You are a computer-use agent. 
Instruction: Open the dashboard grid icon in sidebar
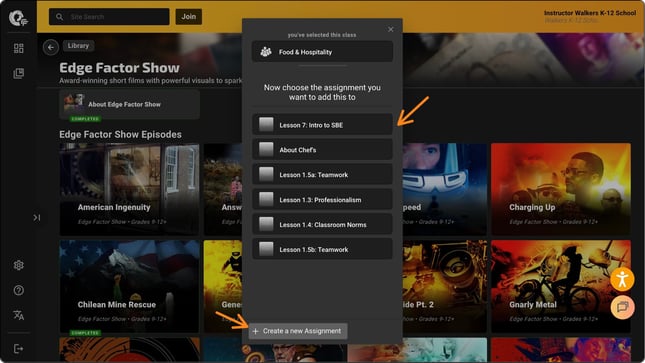pos(19,49)
